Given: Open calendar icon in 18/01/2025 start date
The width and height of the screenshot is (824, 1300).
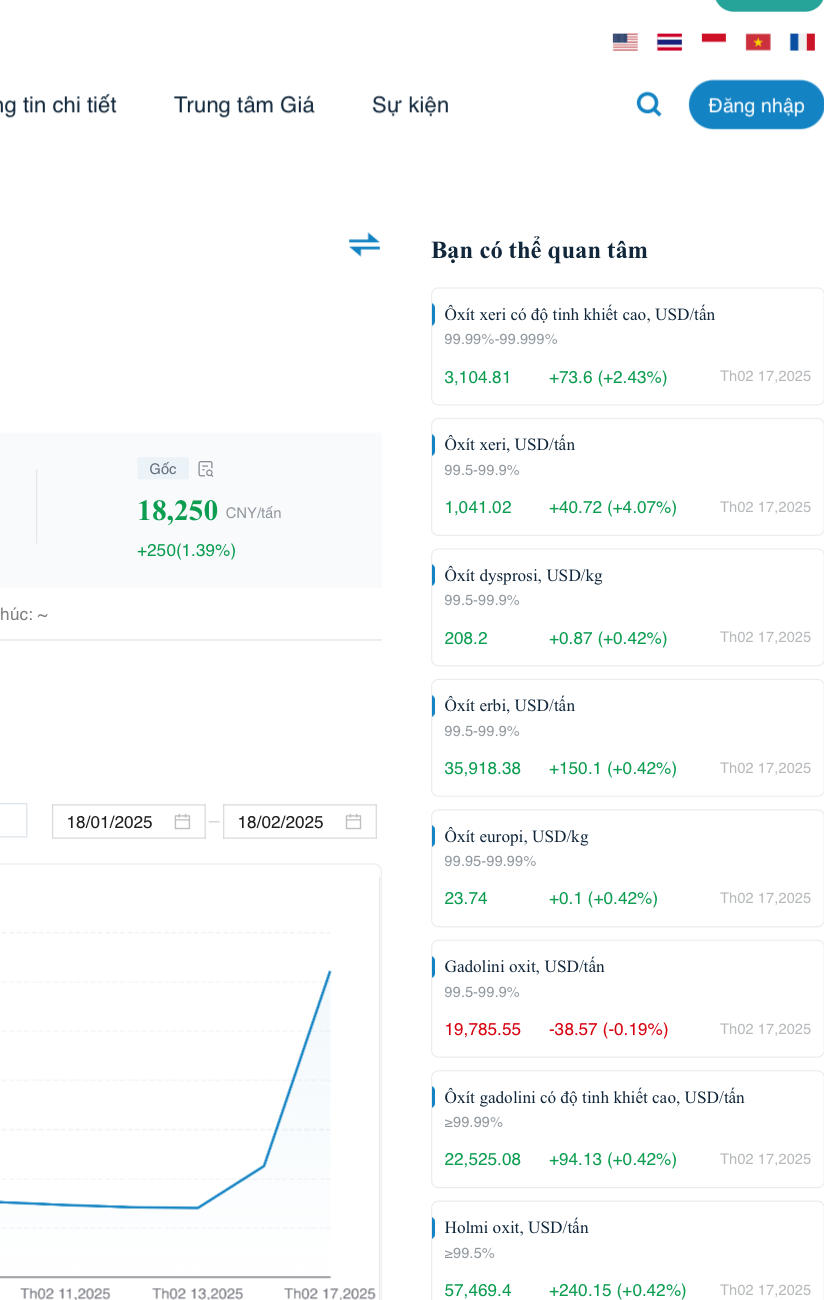Looking at the screenshot, I should click(x=182, y=822).
